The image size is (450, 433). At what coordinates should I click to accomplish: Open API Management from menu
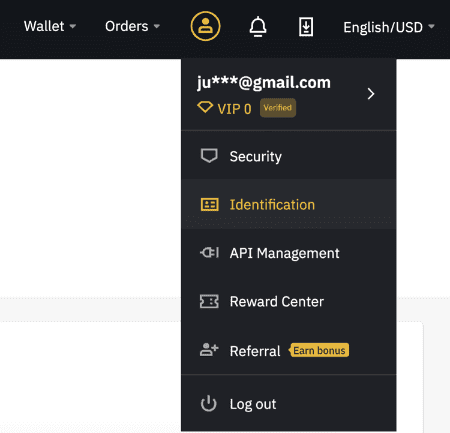tap(289, 253)
